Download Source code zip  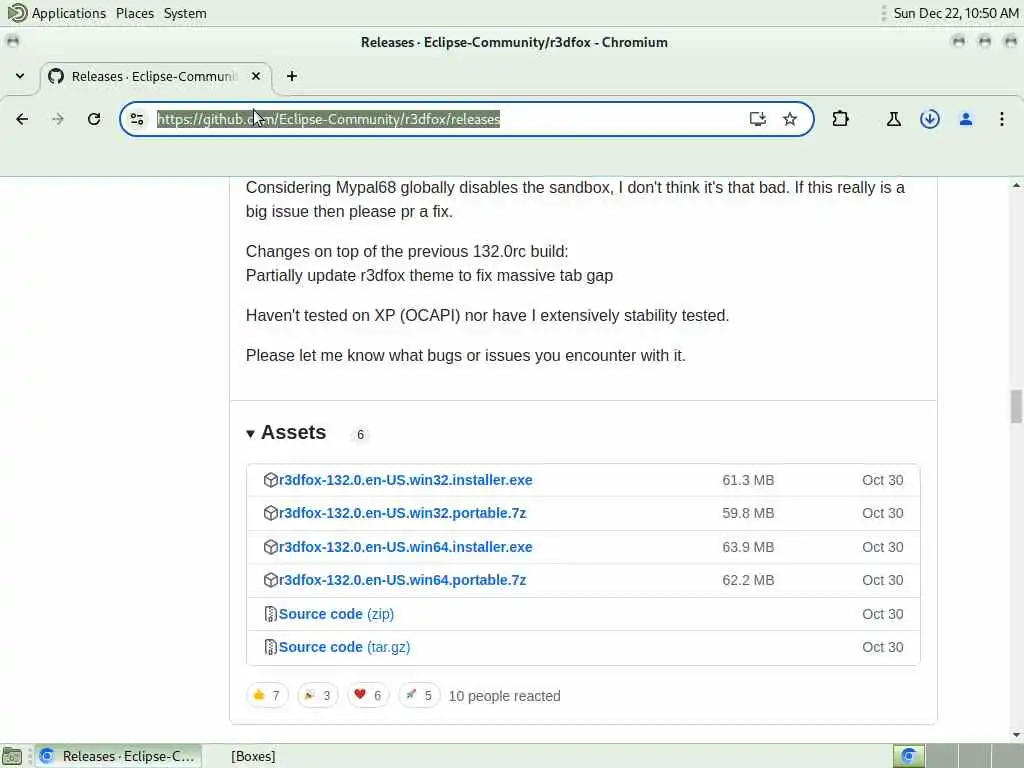click(x=336, y=614)
